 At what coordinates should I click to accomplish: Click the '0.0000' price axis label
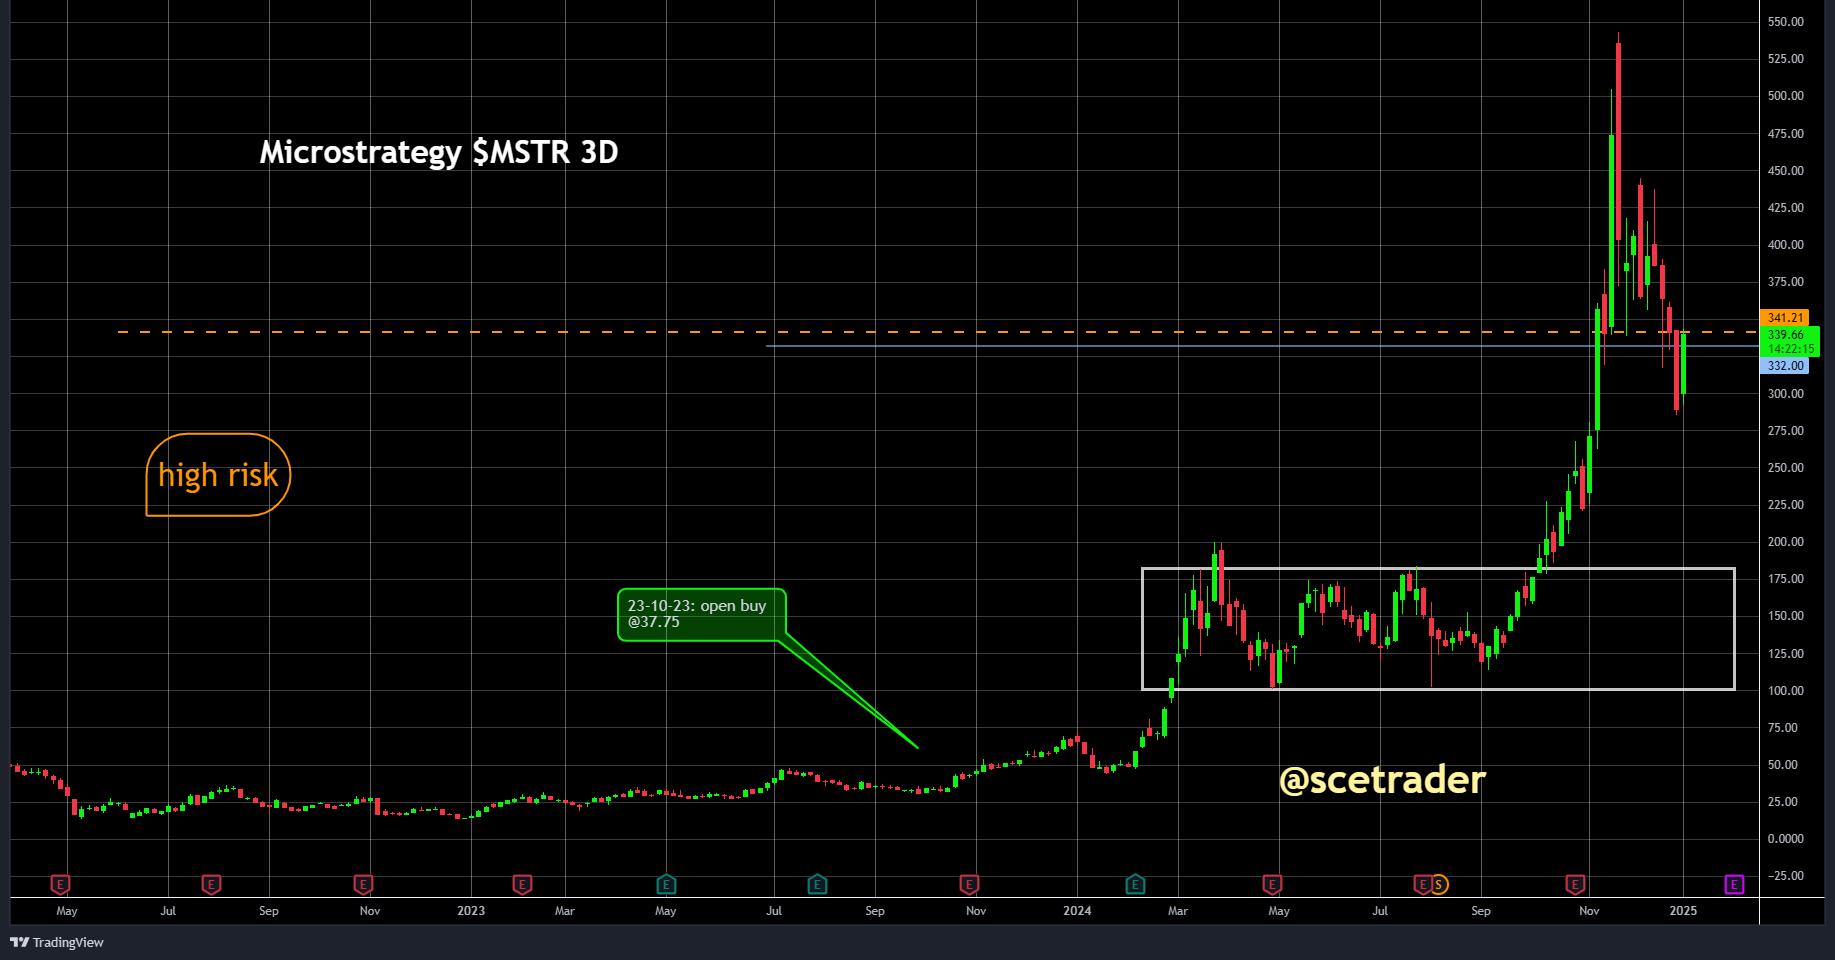pos(1785,839)
